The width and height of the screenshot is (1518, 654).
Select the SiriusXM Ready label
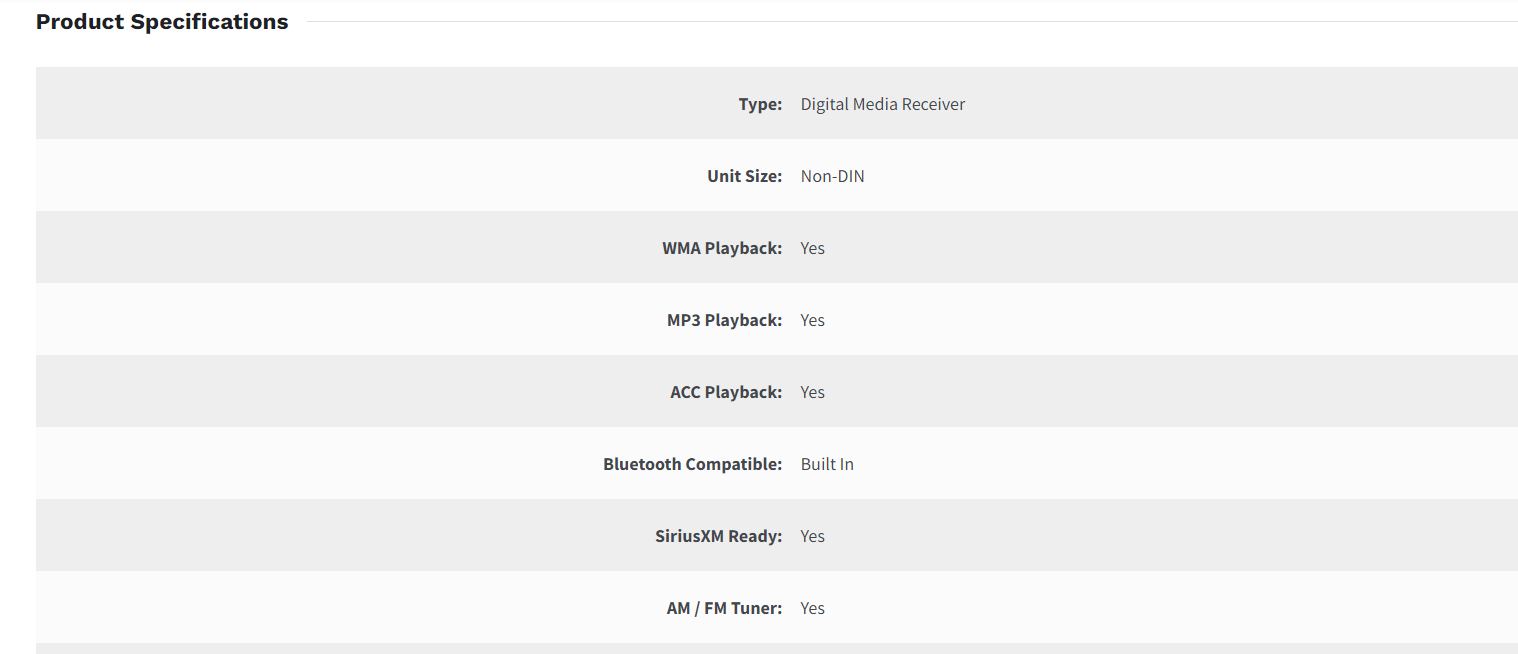[718, 536]
